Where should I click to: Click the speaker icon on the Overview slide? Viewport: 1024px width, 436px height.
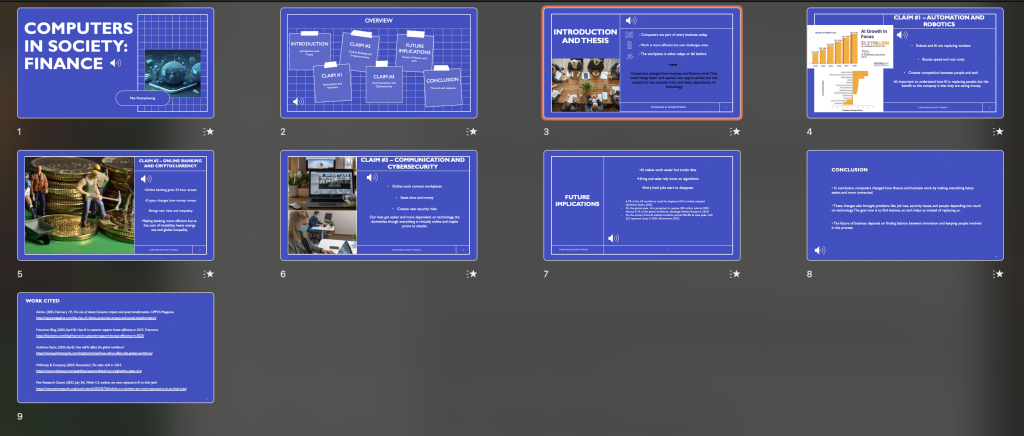pos(297,101)
